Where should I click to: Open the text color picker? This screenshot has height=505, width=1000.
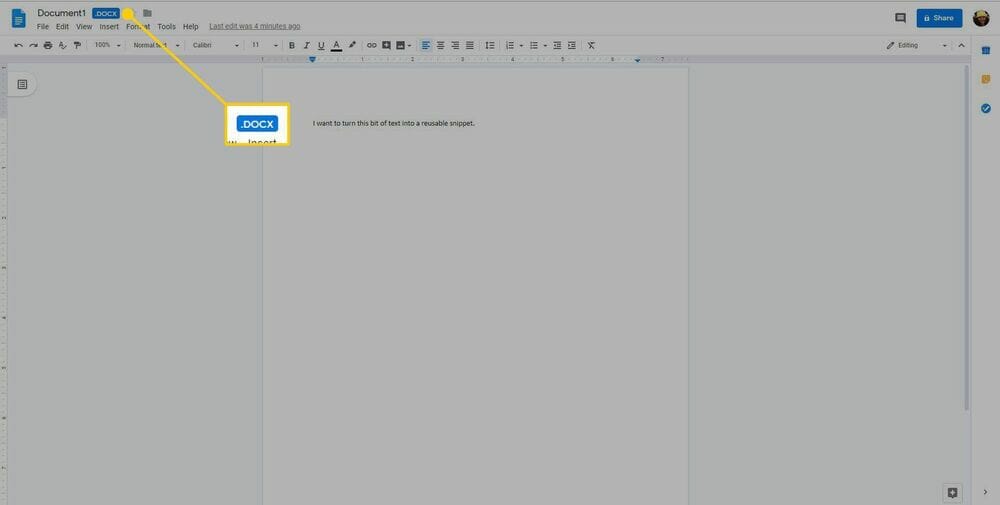[336, 45]
